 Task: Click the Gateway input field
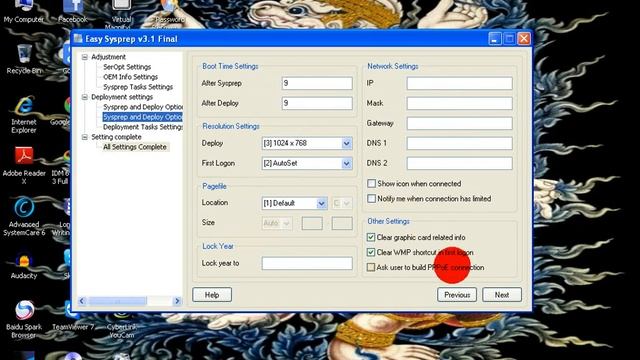tap(460, 123)
